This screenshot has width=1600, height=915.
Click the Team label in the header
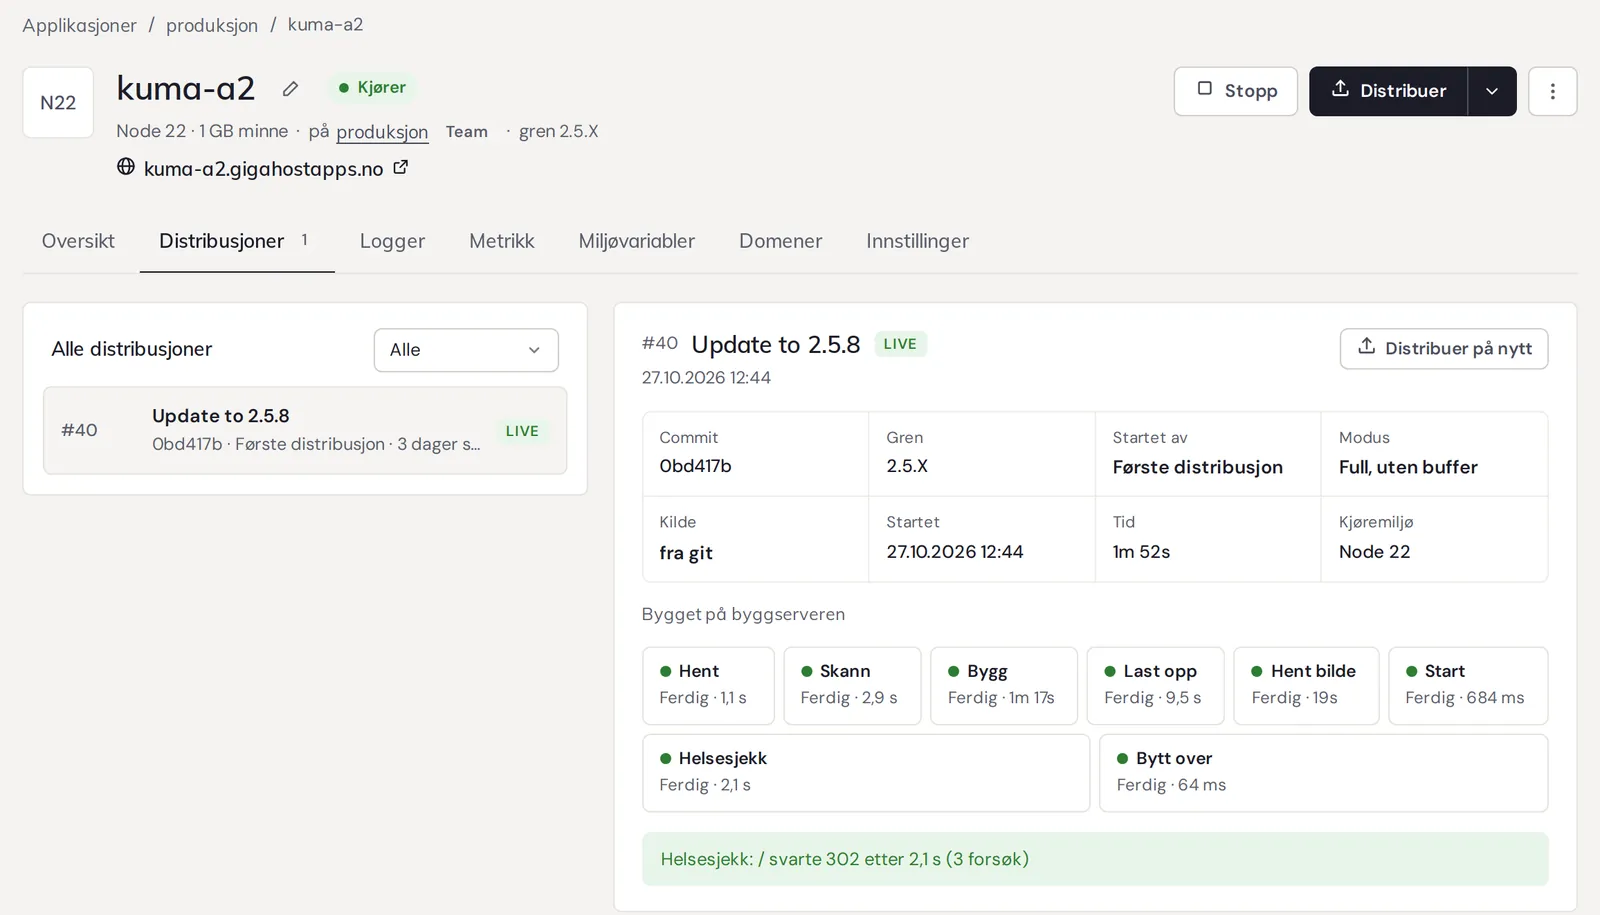[x=467, y=132]
